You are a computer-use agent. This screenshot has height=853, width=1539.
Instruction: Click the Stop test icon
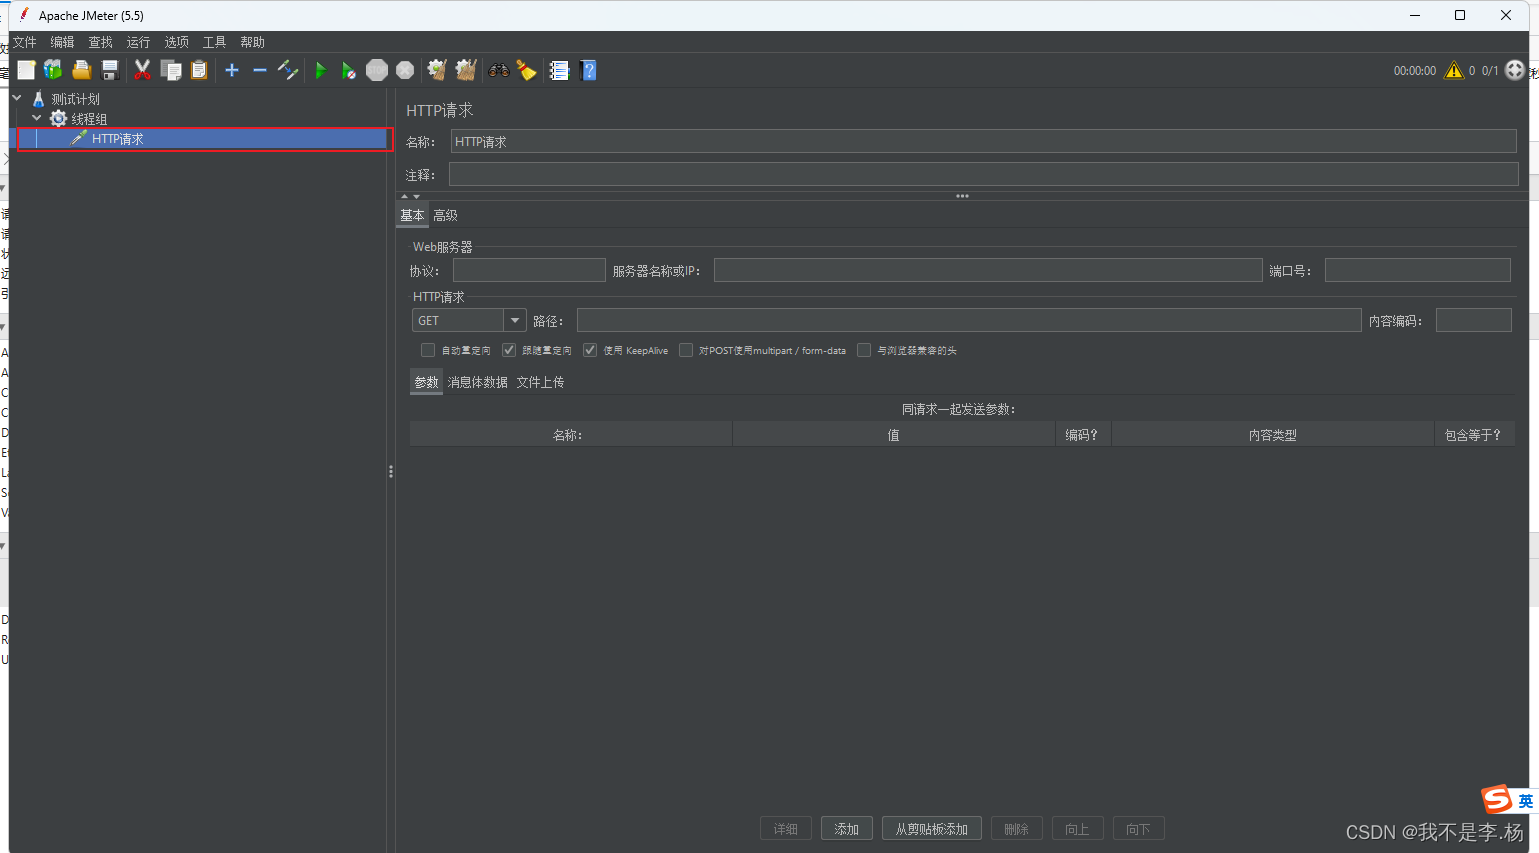point(377,70)
